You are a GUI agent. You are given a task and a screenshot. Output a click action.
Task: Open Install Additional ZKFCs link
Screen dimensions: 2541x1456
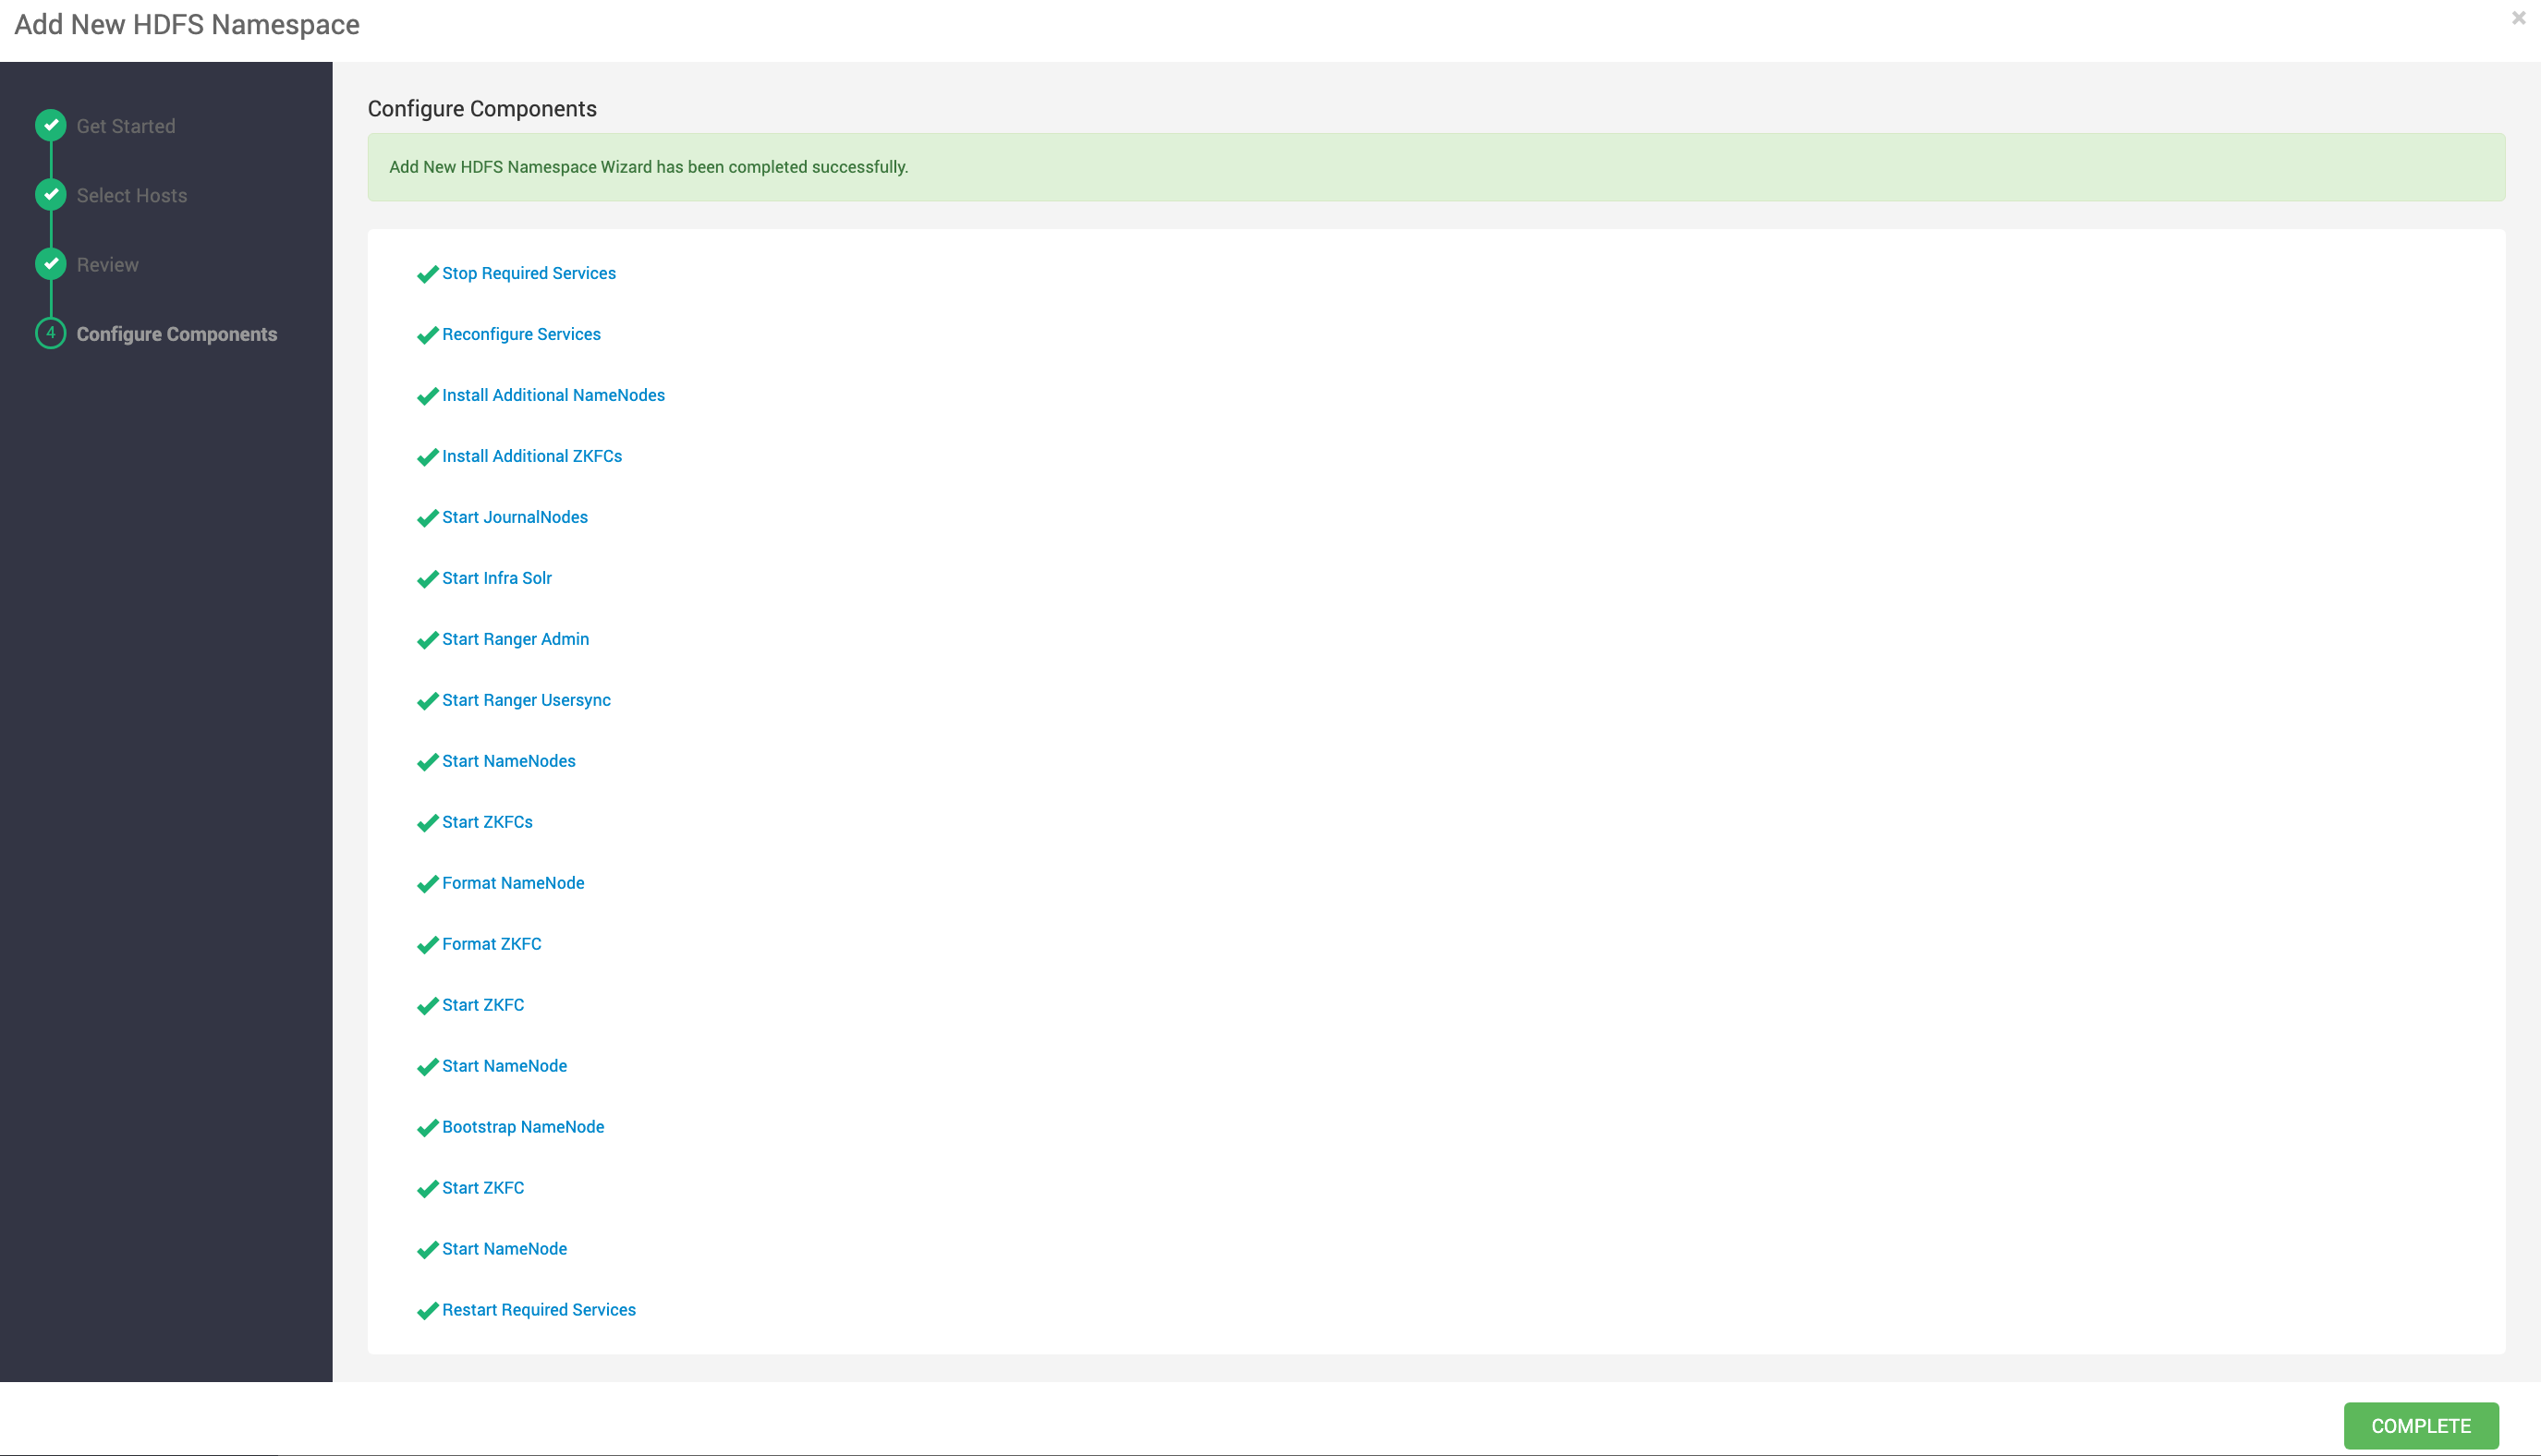pos(532,456)
